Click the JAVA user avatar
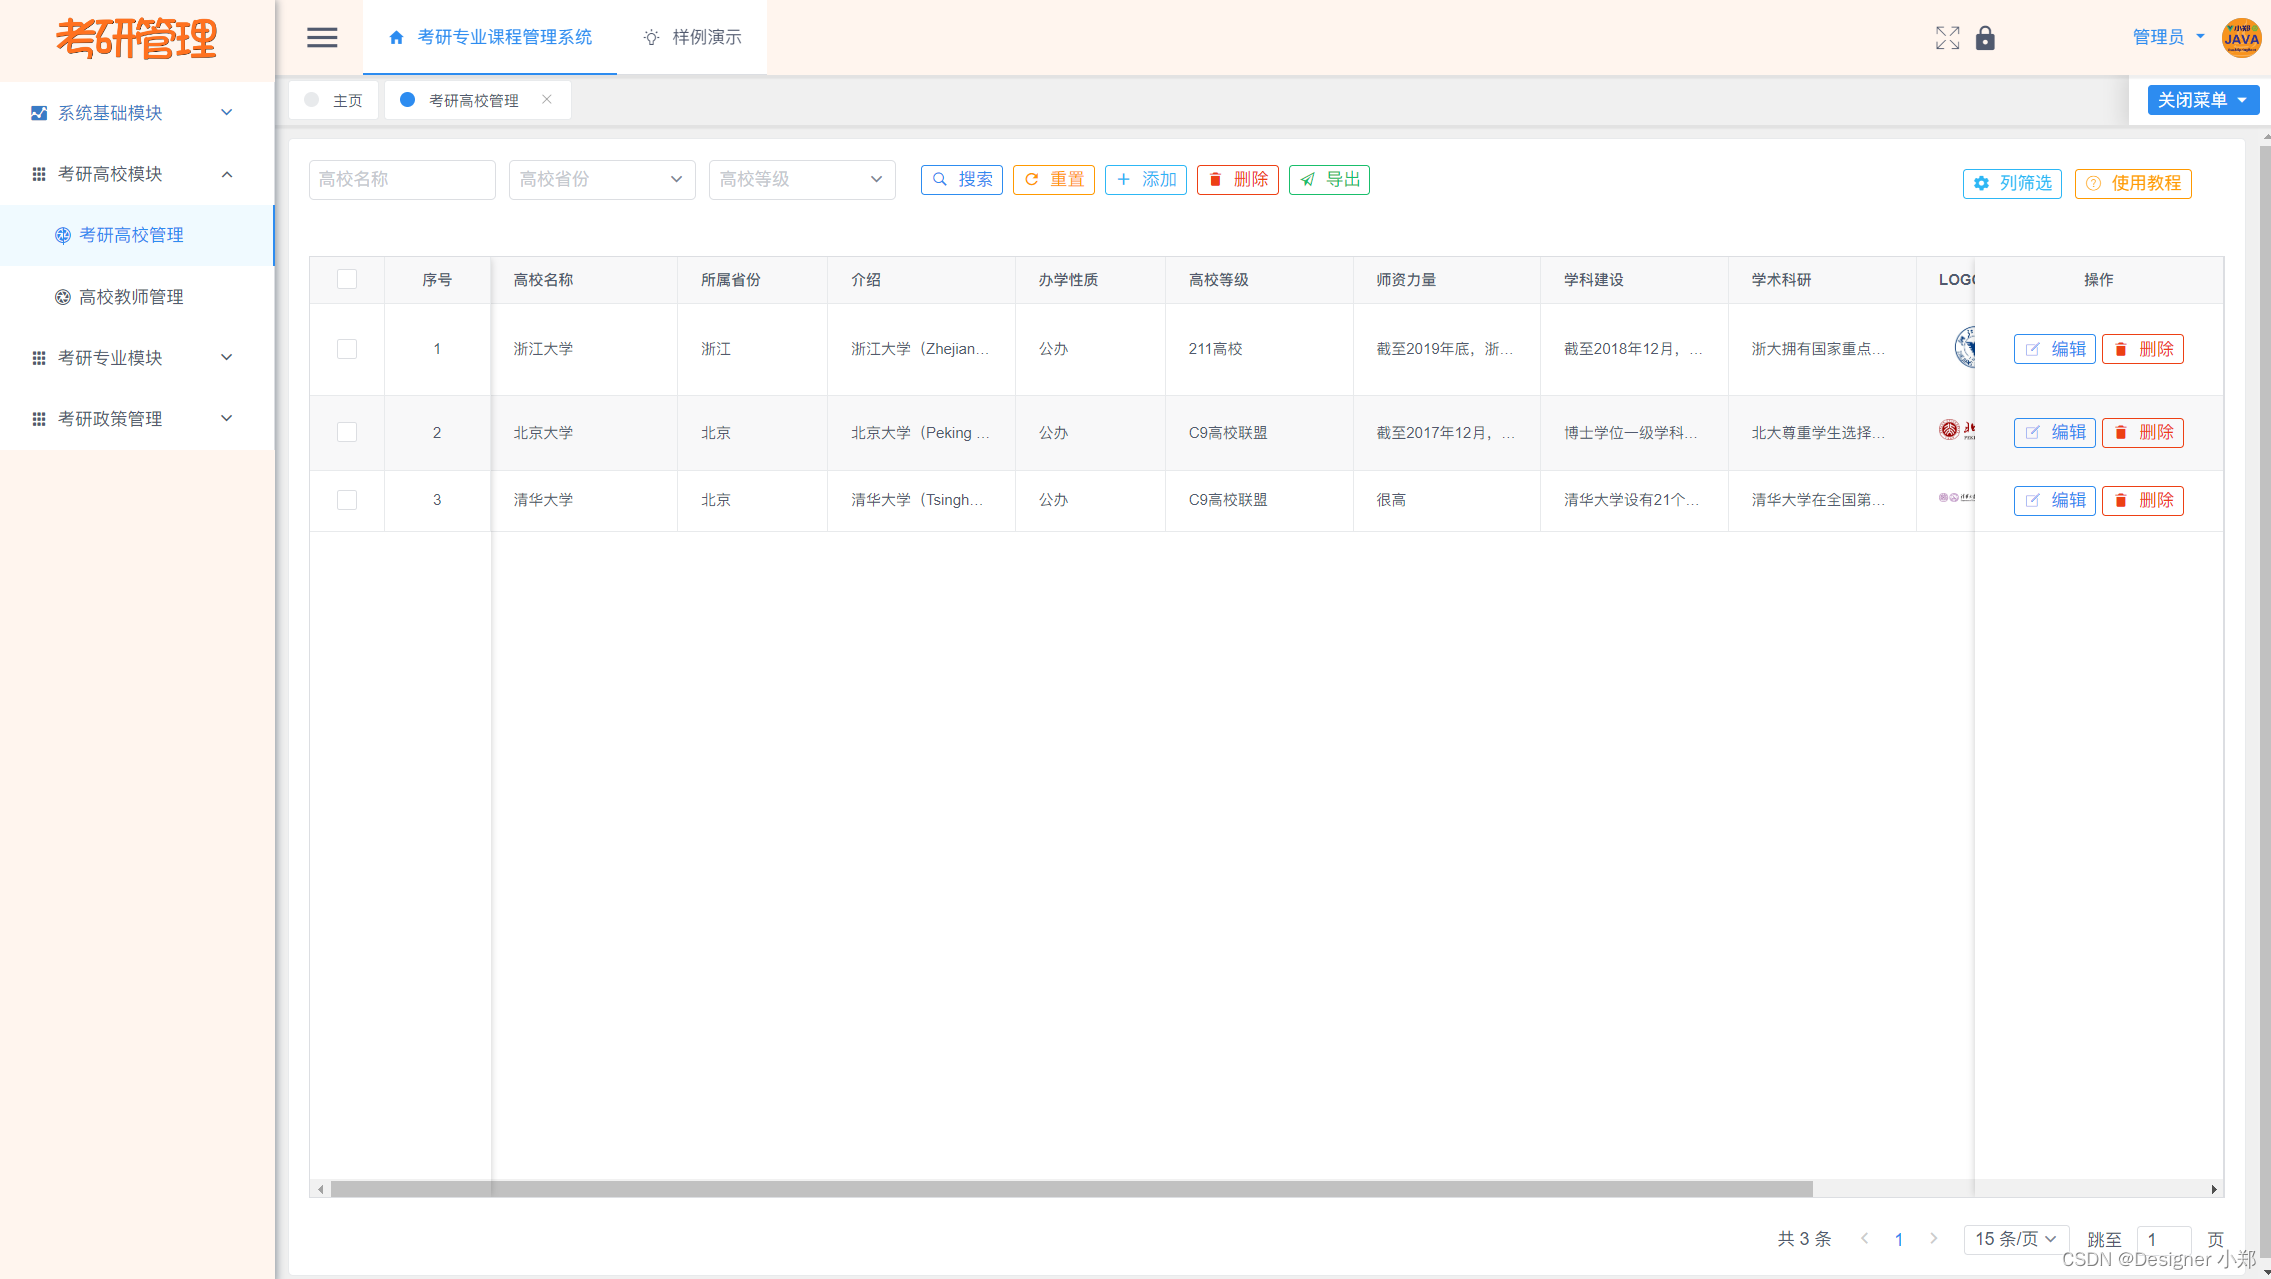 pos(2240,38)
